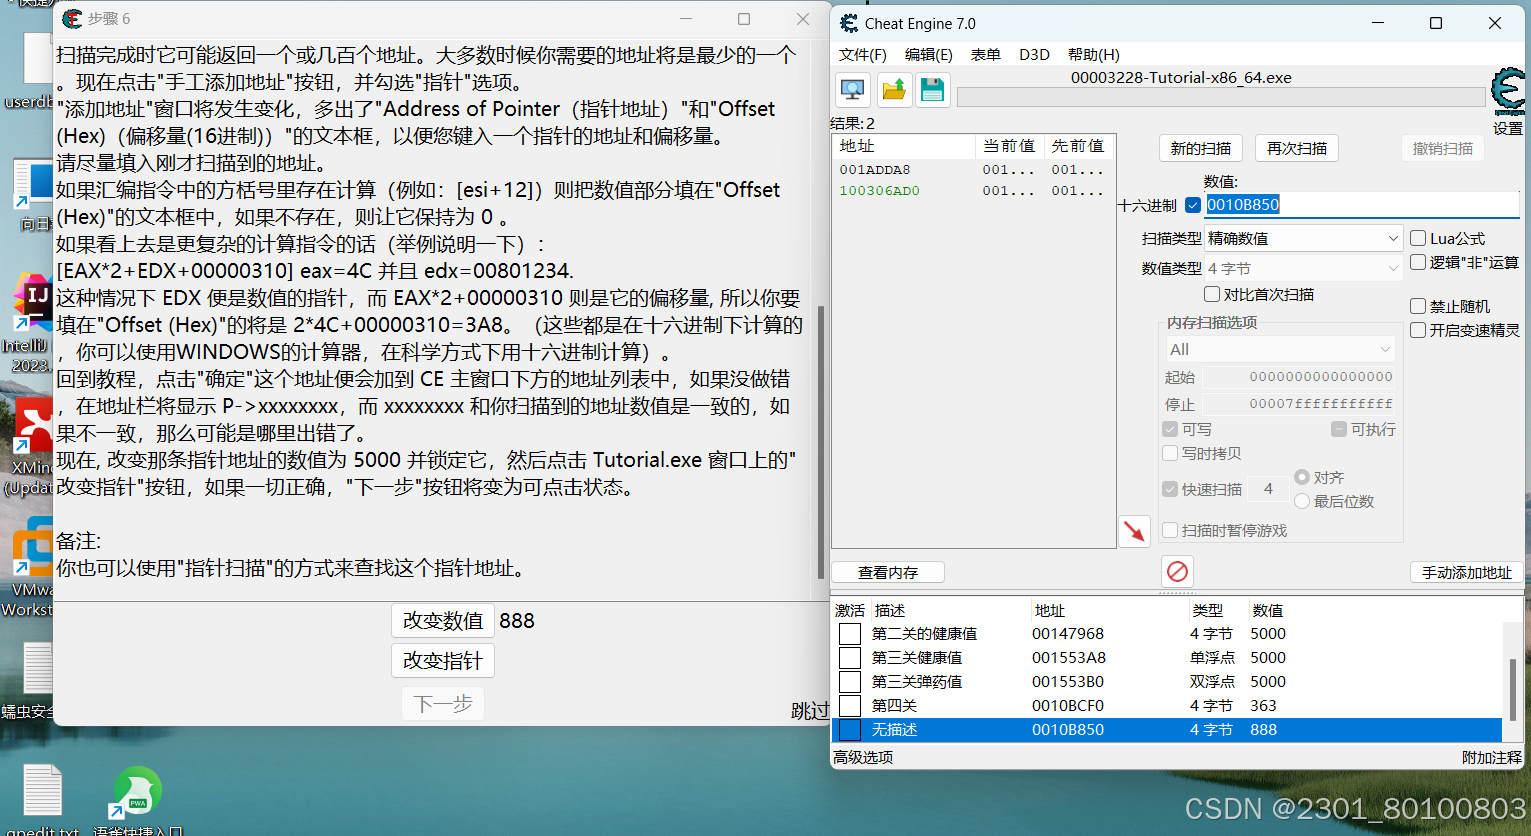The height and width of the screenshot is (836, 1531).
Task: Click the scan value input field
Action: 1362,205
